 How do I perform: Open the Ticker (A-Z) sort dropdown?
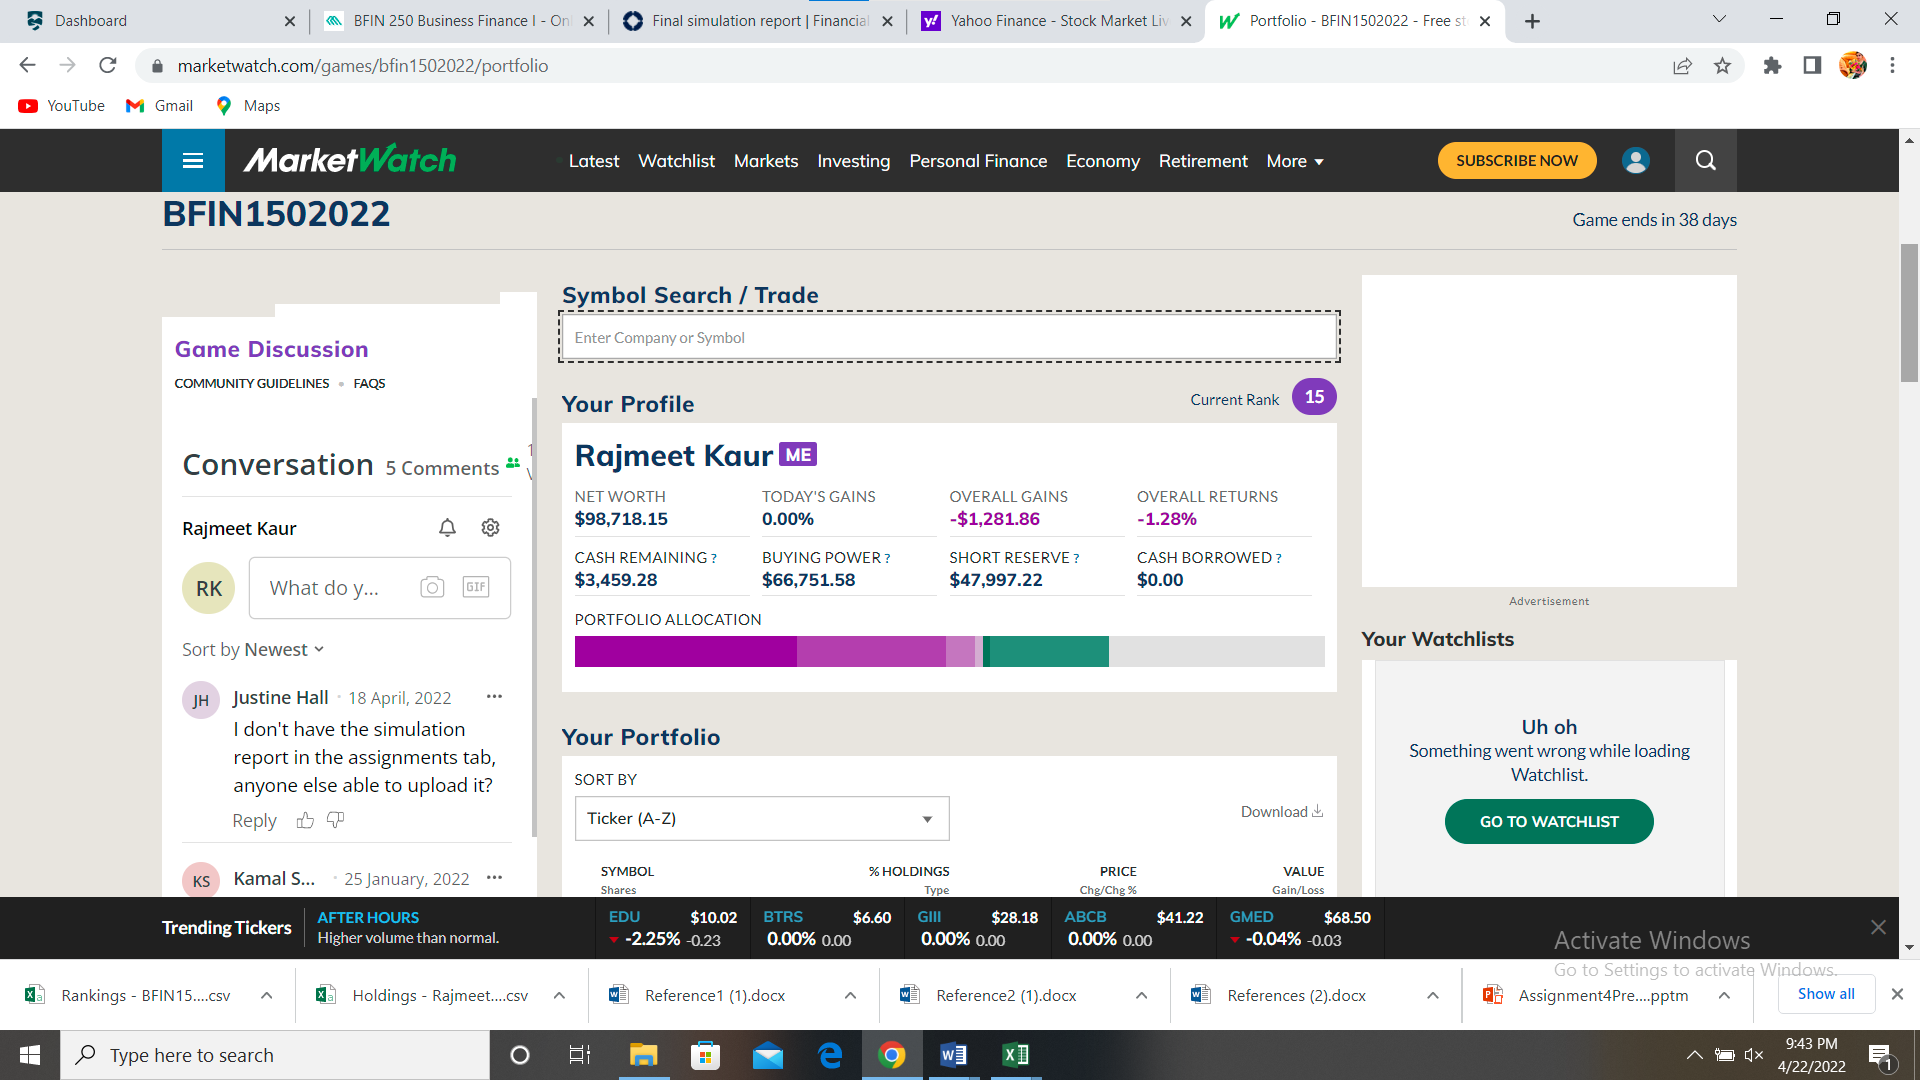762,819
